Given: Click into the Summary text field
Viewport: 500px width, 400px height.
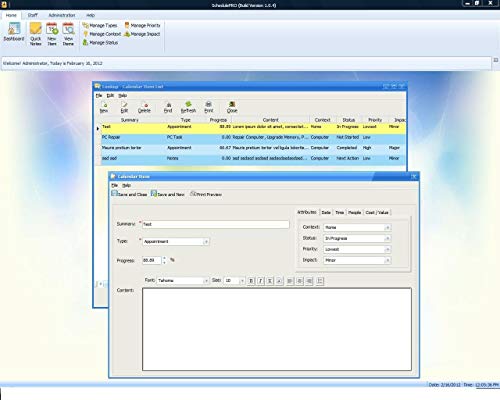Looking at the screenshot, I should 216,224.
